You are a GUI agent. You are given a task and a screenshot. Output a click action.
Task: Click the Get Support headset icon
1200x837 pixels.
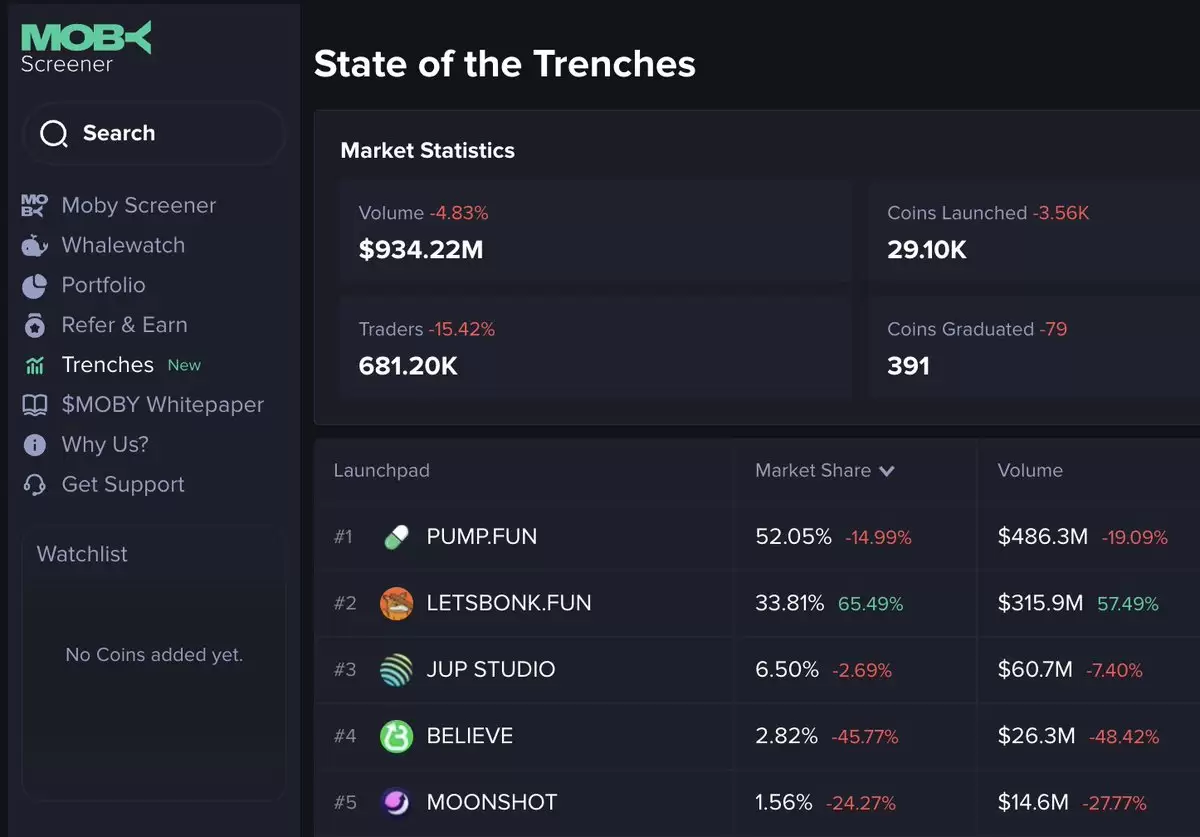34,485
